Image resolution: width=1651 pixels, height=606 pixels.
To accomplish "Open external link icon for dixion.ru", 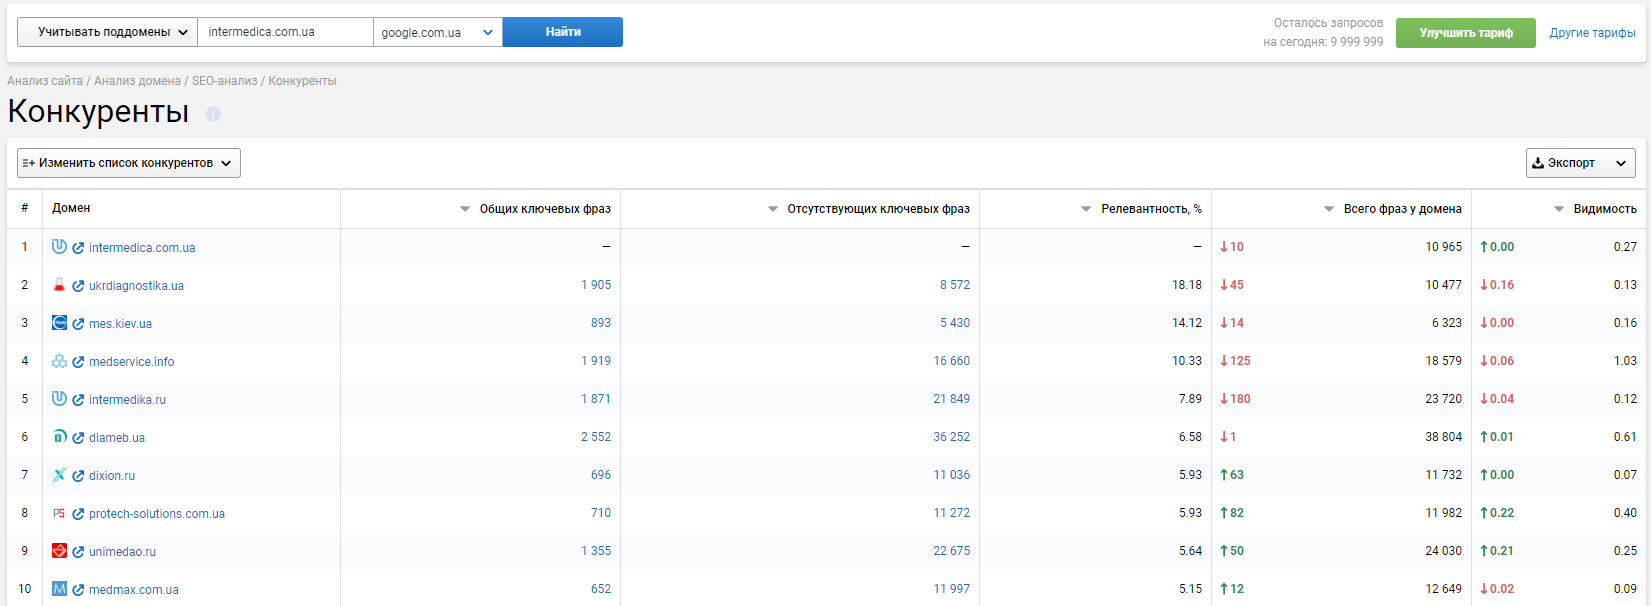I will 78,476.
